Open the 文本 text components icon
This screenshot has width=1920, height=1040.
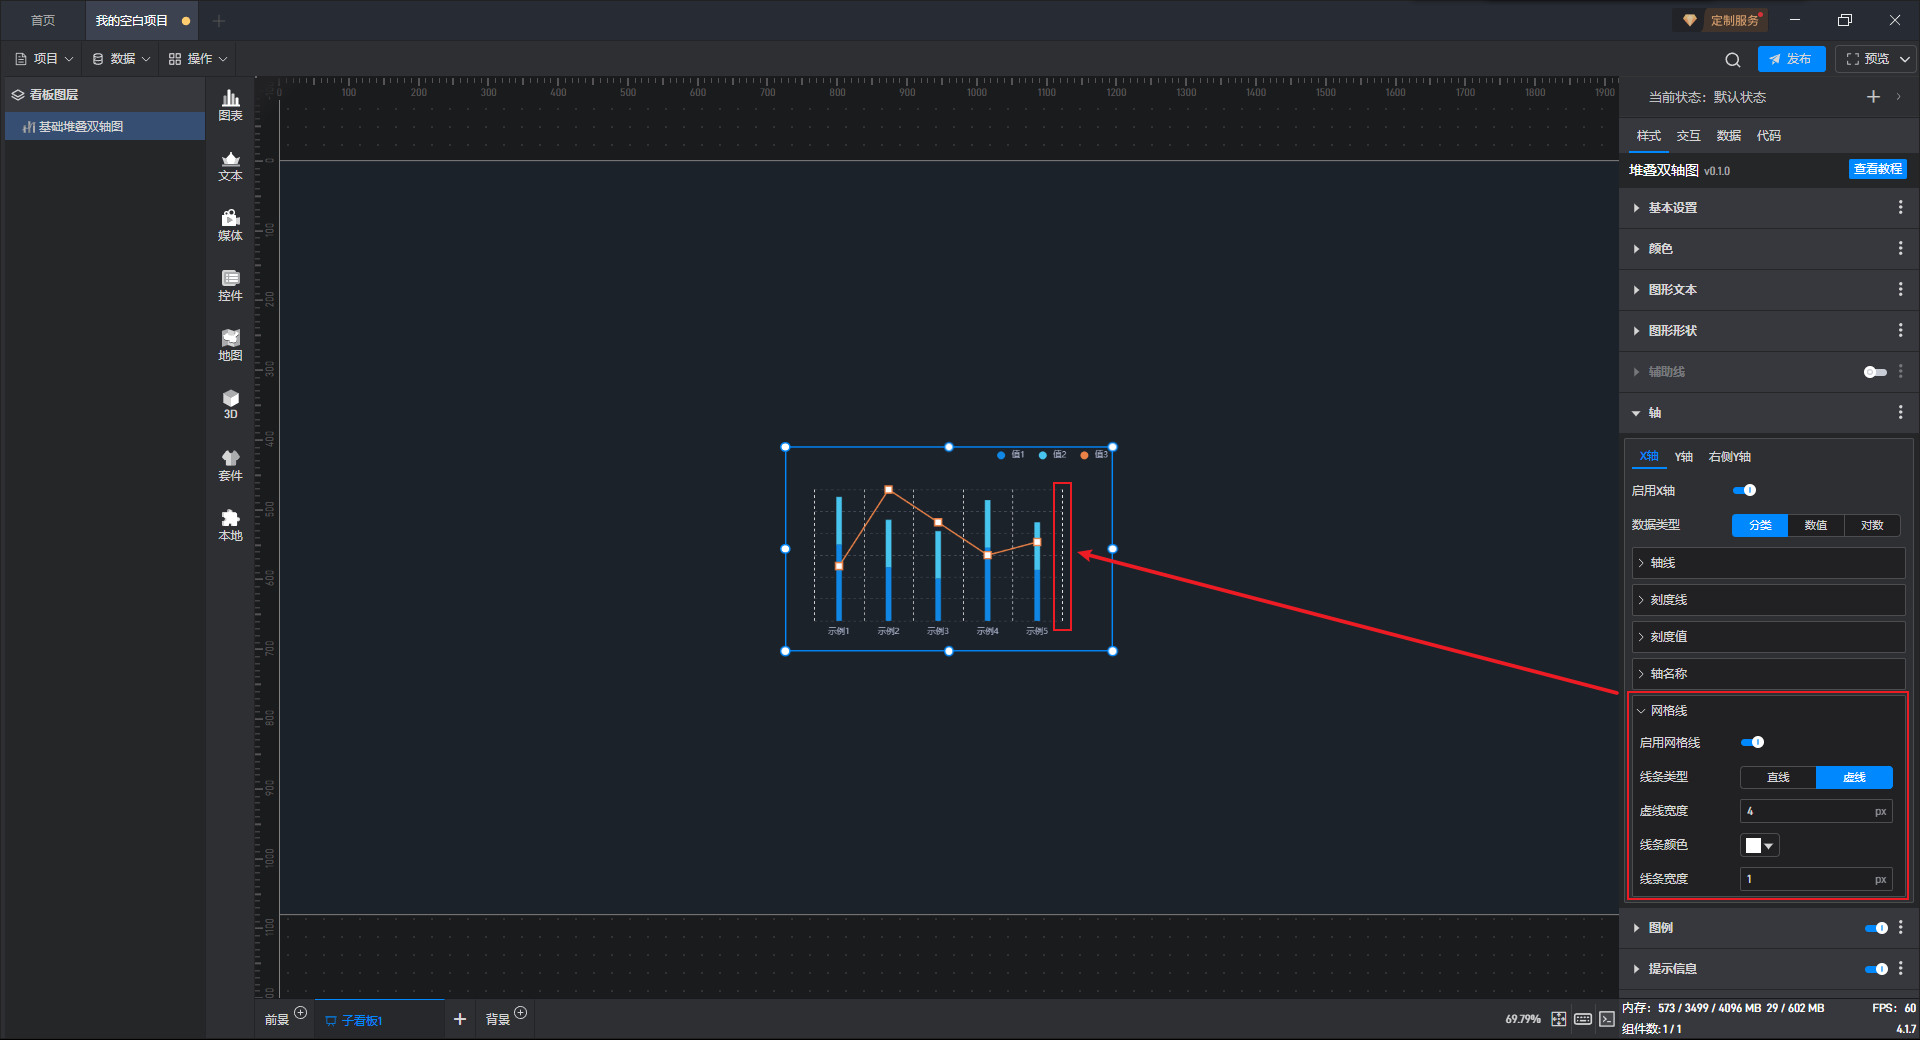[230, 166]
